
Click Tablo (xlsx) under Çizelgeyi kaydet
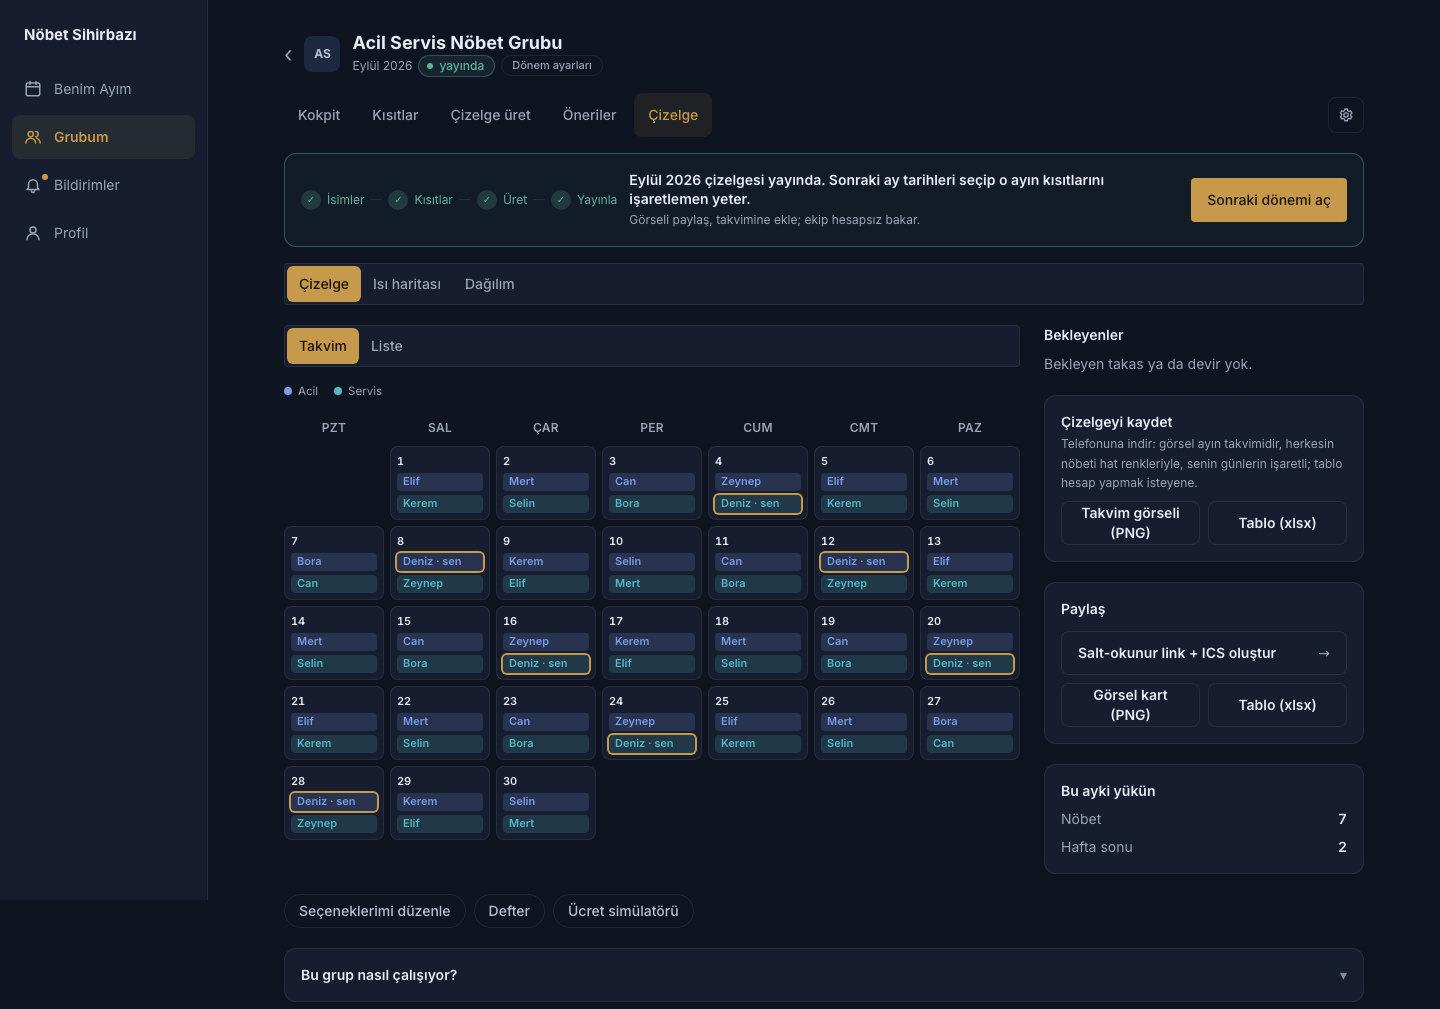point(1277,523)
